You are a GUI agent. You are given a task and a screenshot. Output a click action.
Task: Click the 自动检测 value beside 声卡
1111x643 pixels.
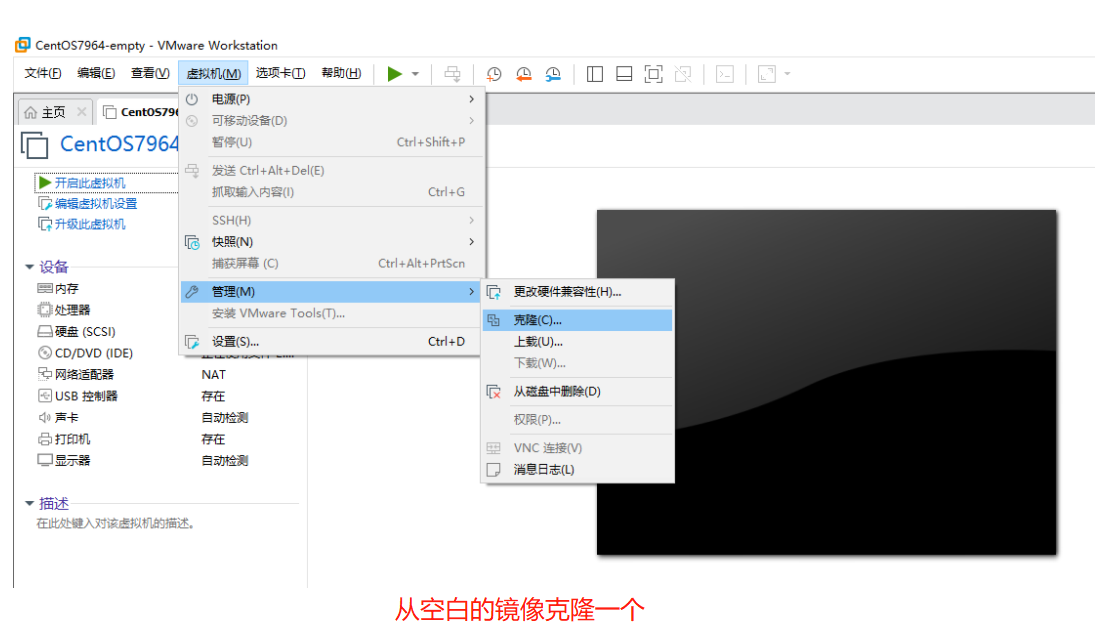(x=225, y=418)
